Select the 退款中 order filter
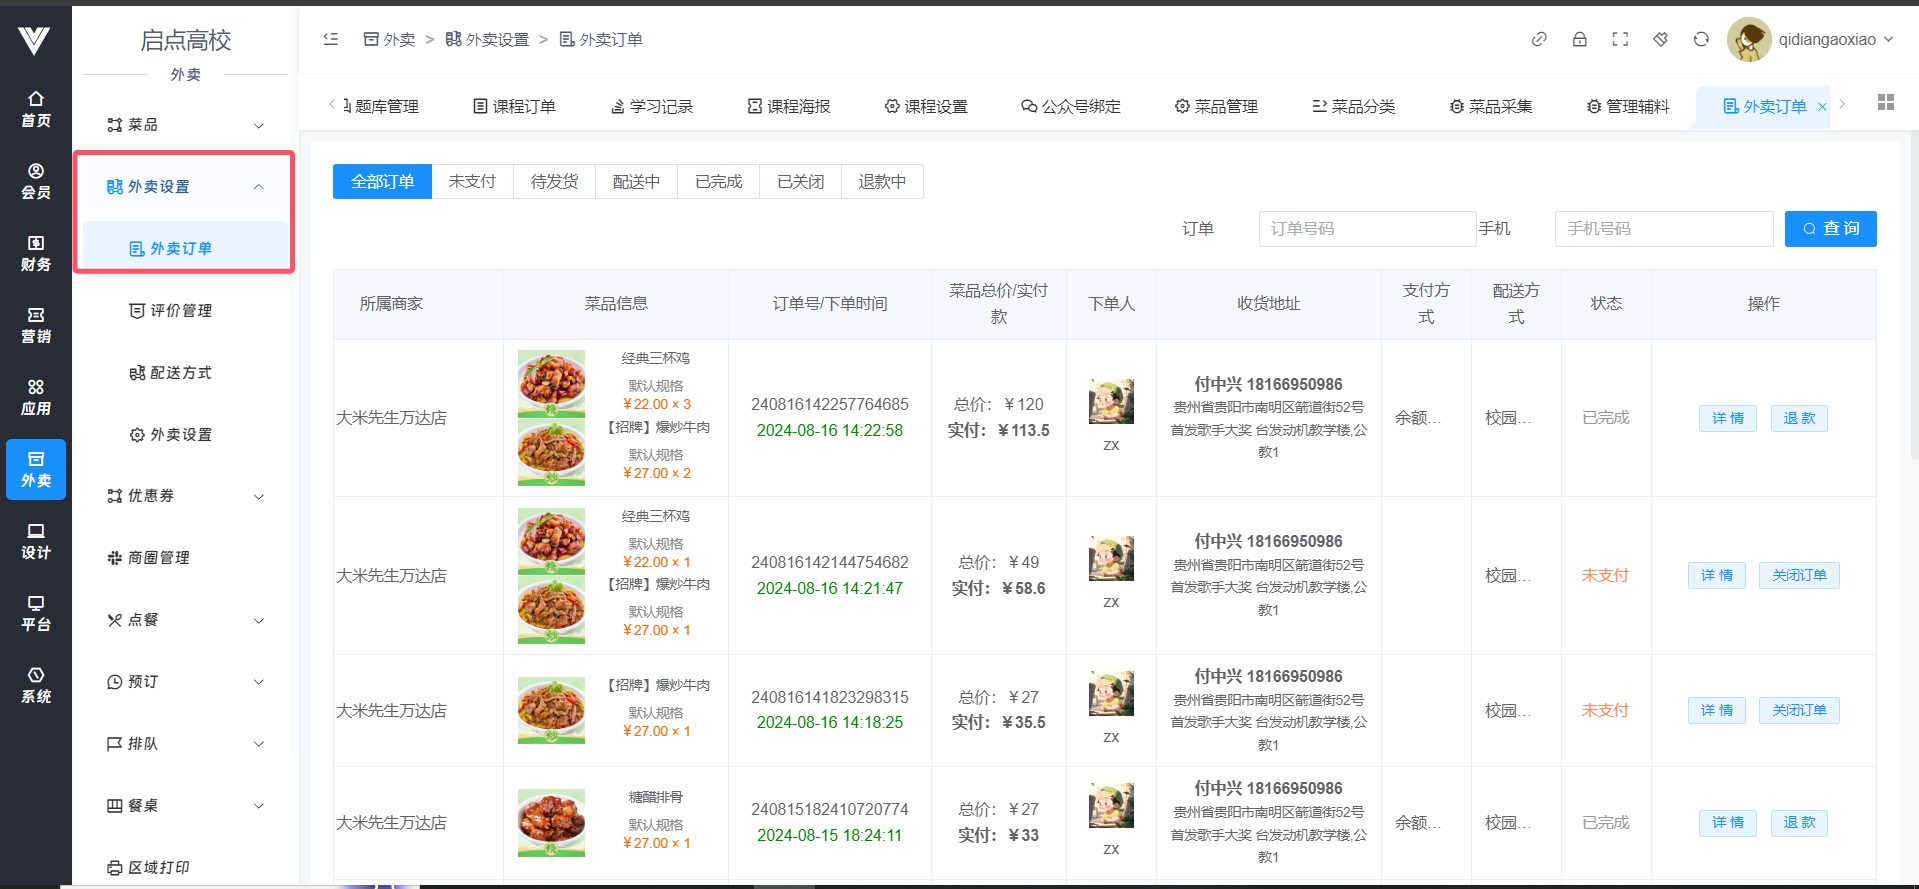 (x=882, y=182)
